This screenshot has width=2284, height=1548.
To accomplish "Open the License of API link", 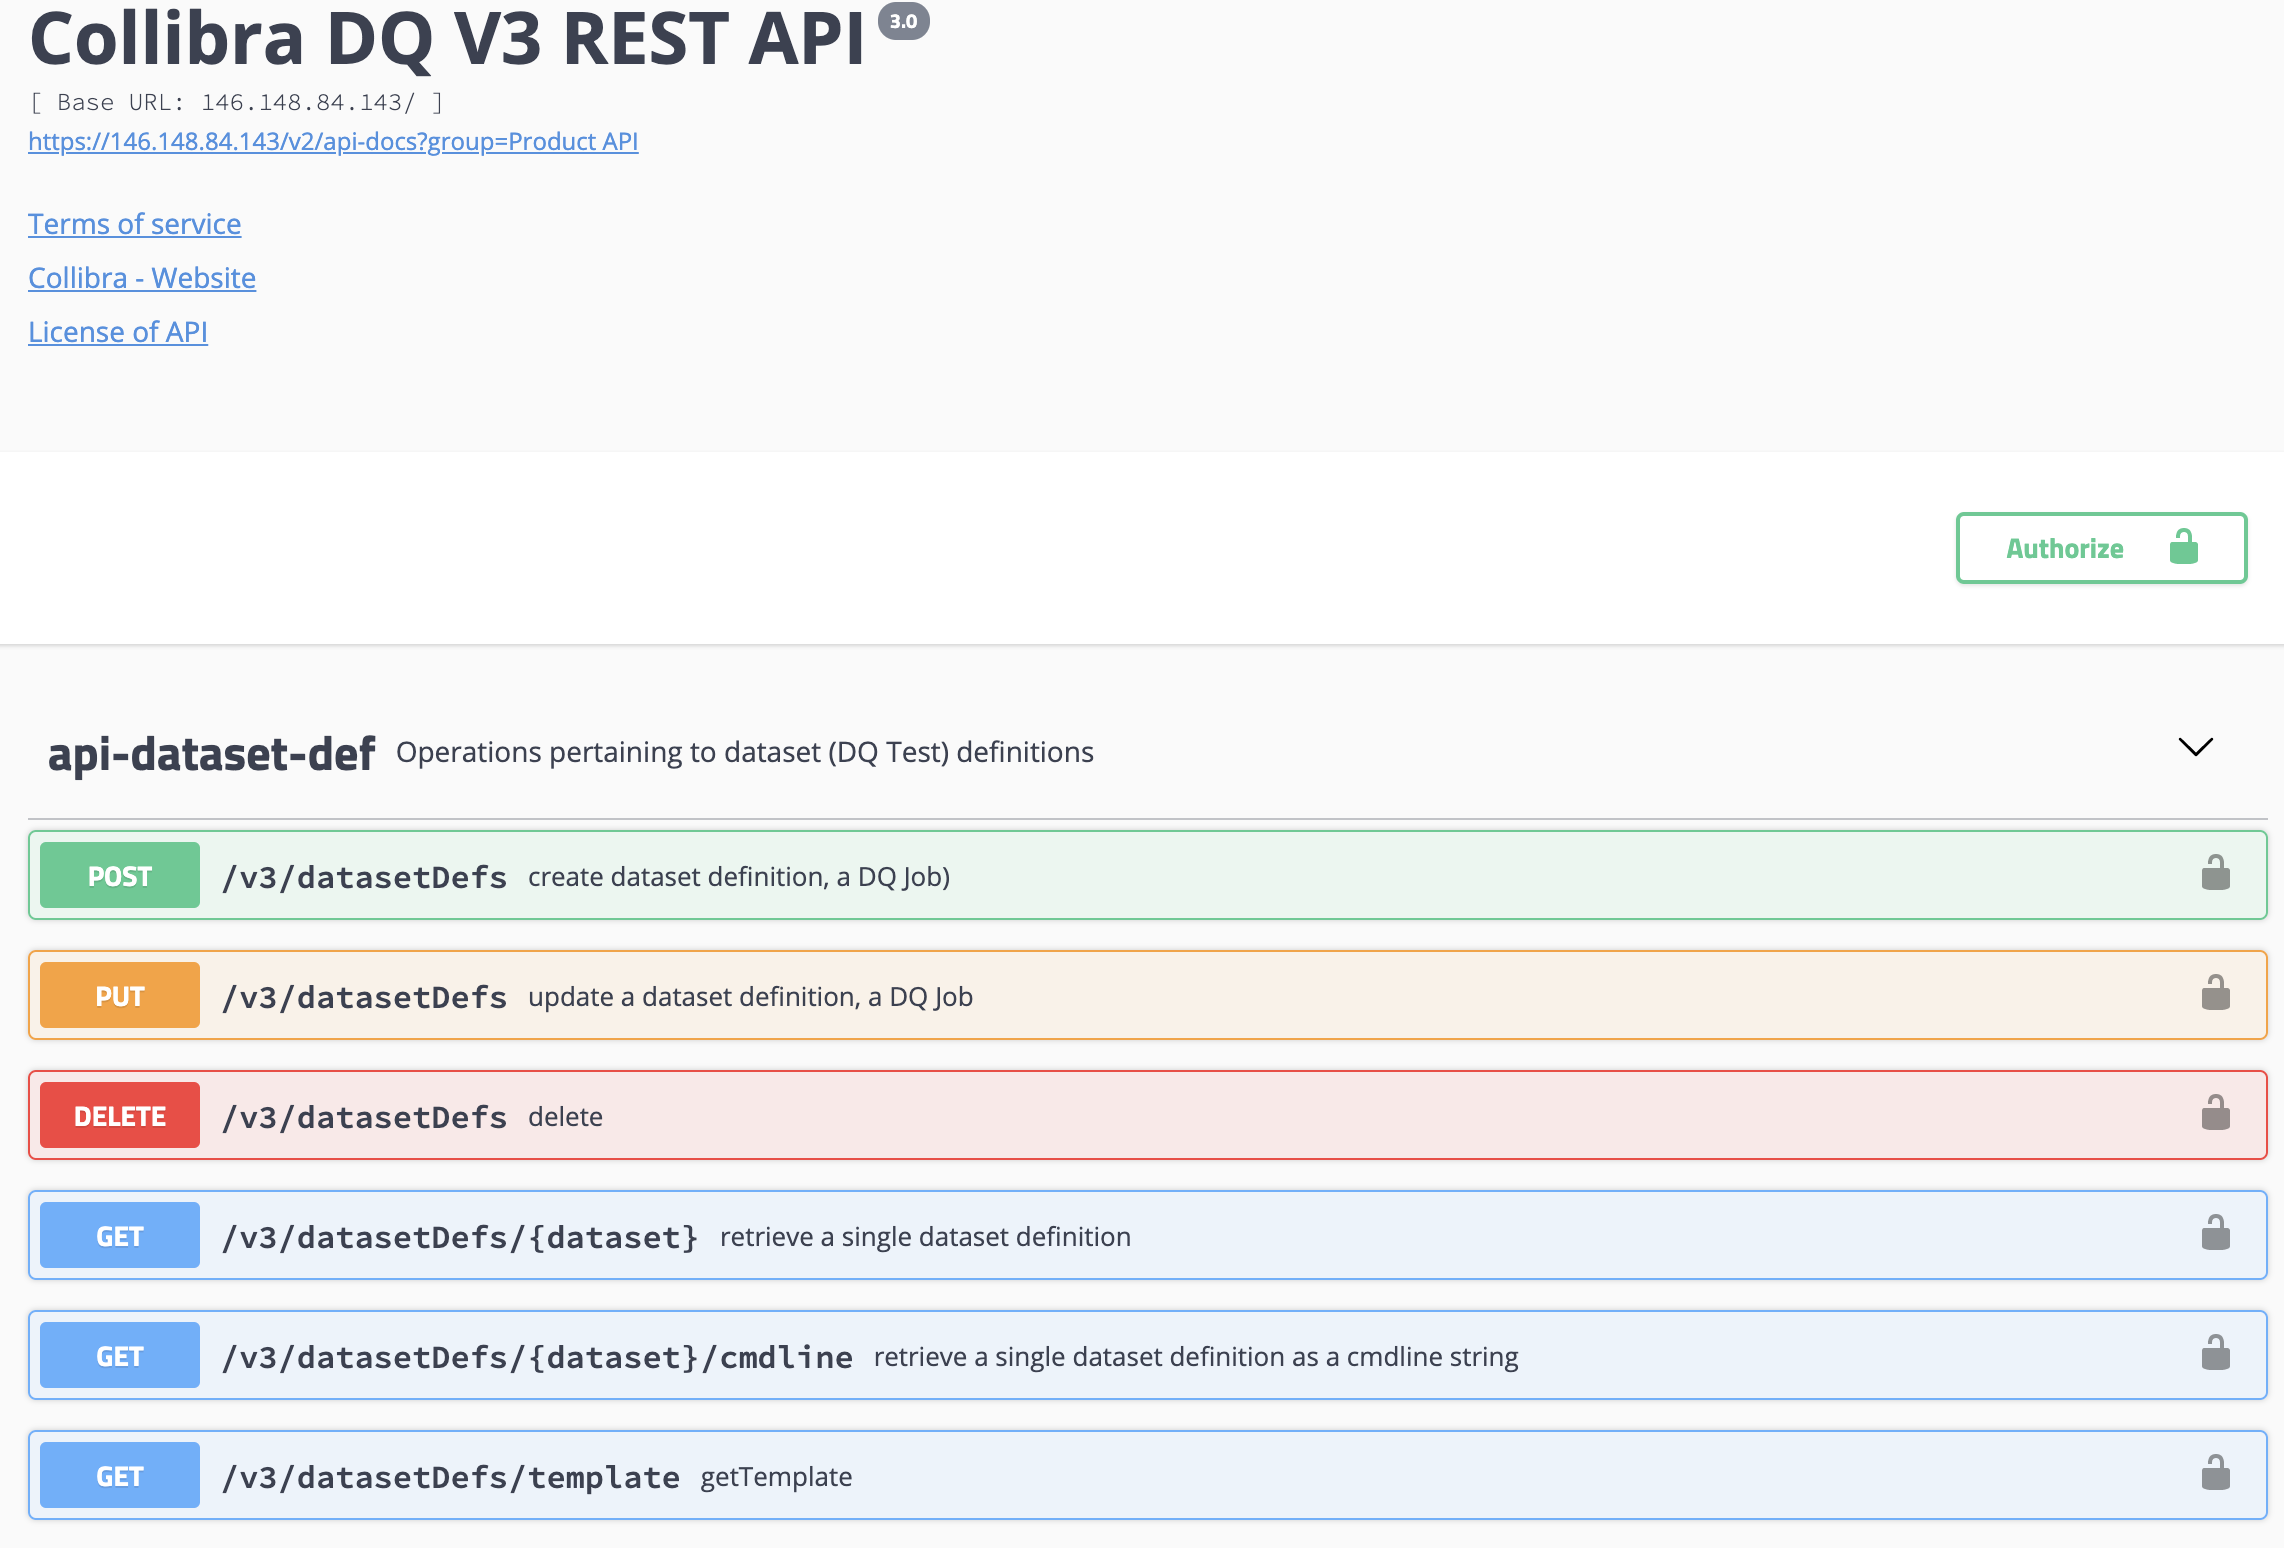I will [x=118, y=332].
